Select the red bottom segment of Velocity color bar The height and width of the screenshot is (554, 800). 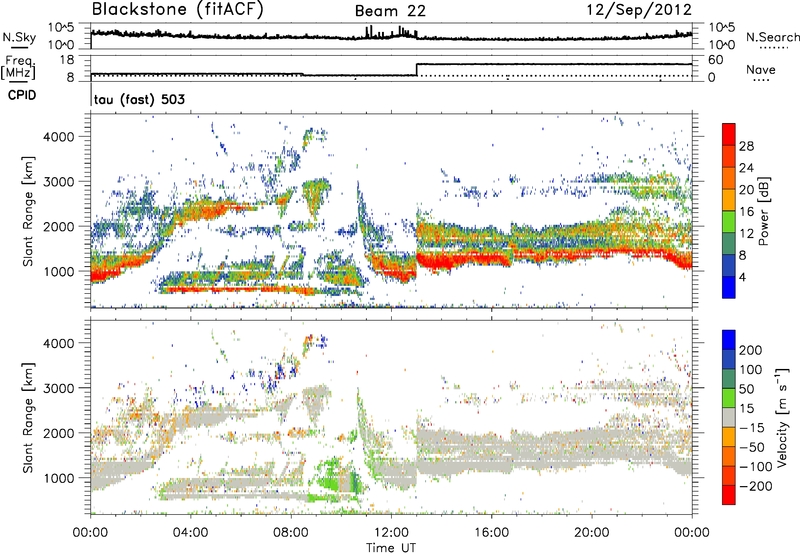(x=729, y=495)
